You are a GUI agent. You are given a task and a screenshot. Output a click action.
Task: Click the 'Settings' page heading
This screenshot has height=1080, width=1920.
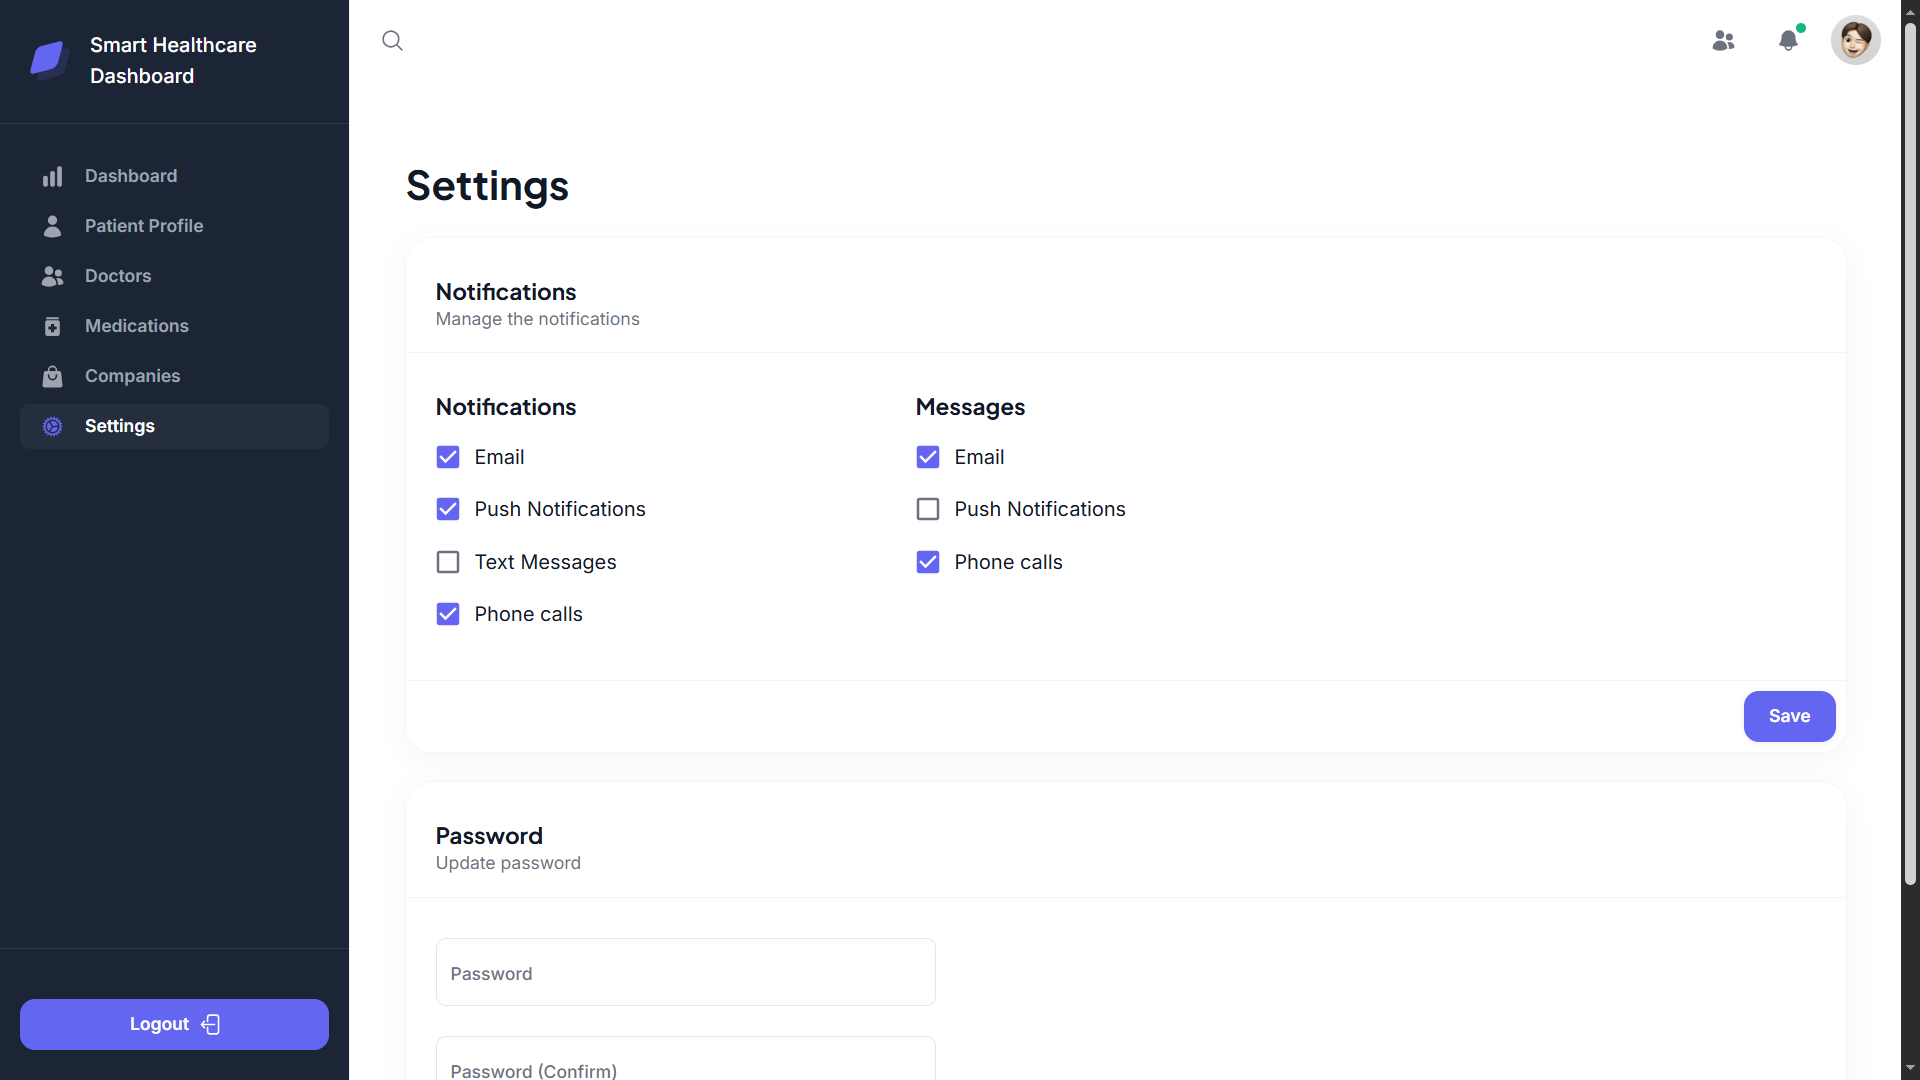487,186
